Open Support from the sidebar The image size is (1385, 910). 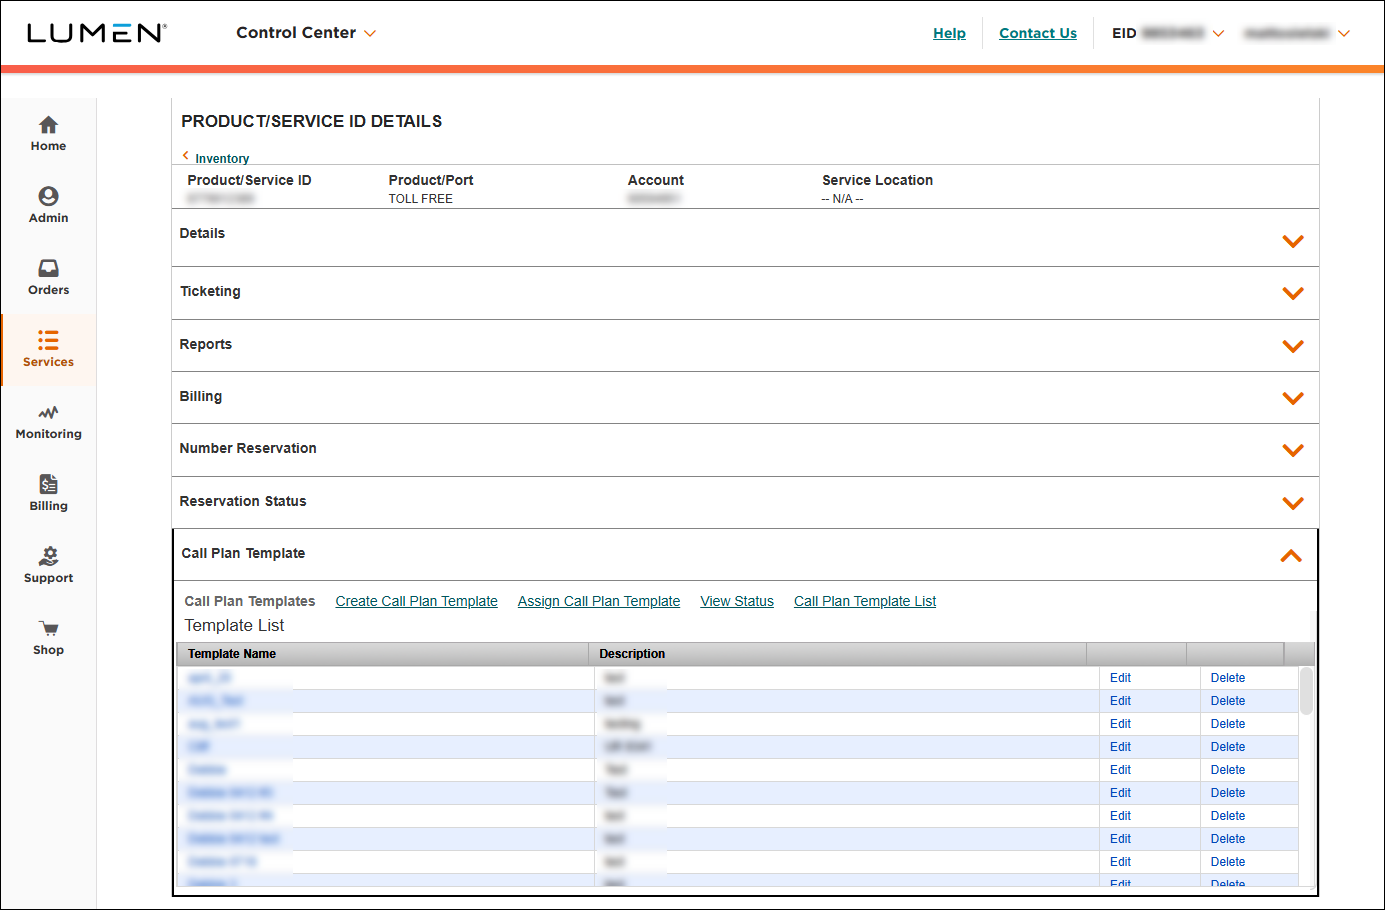tap(48, 564)
